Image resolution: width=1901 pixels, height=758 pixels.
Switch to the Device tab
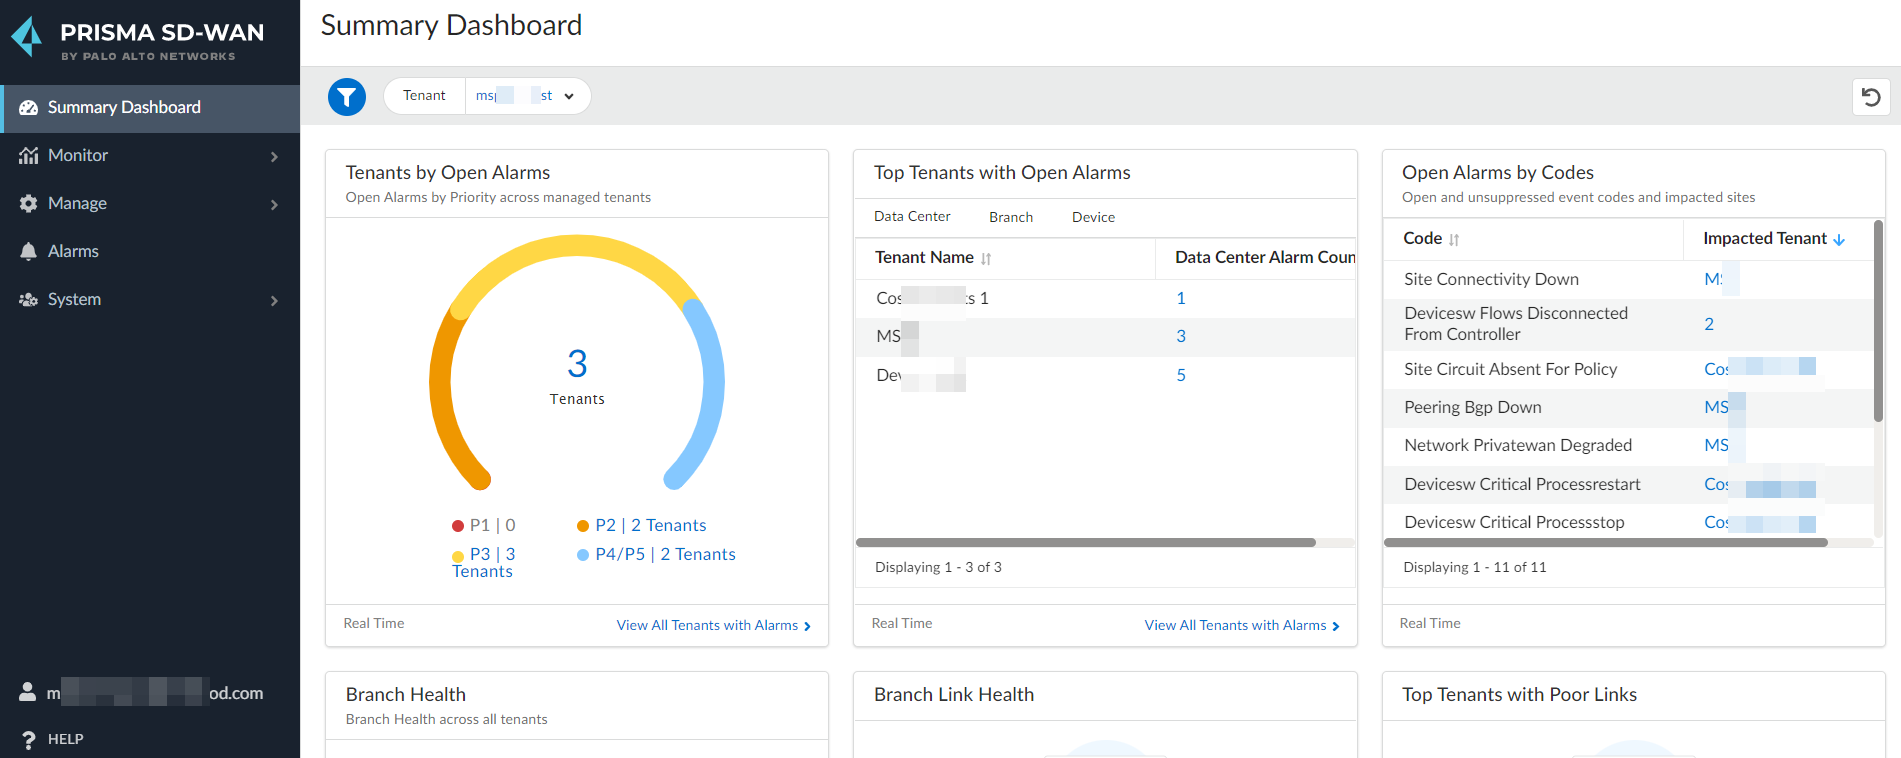1093,217
